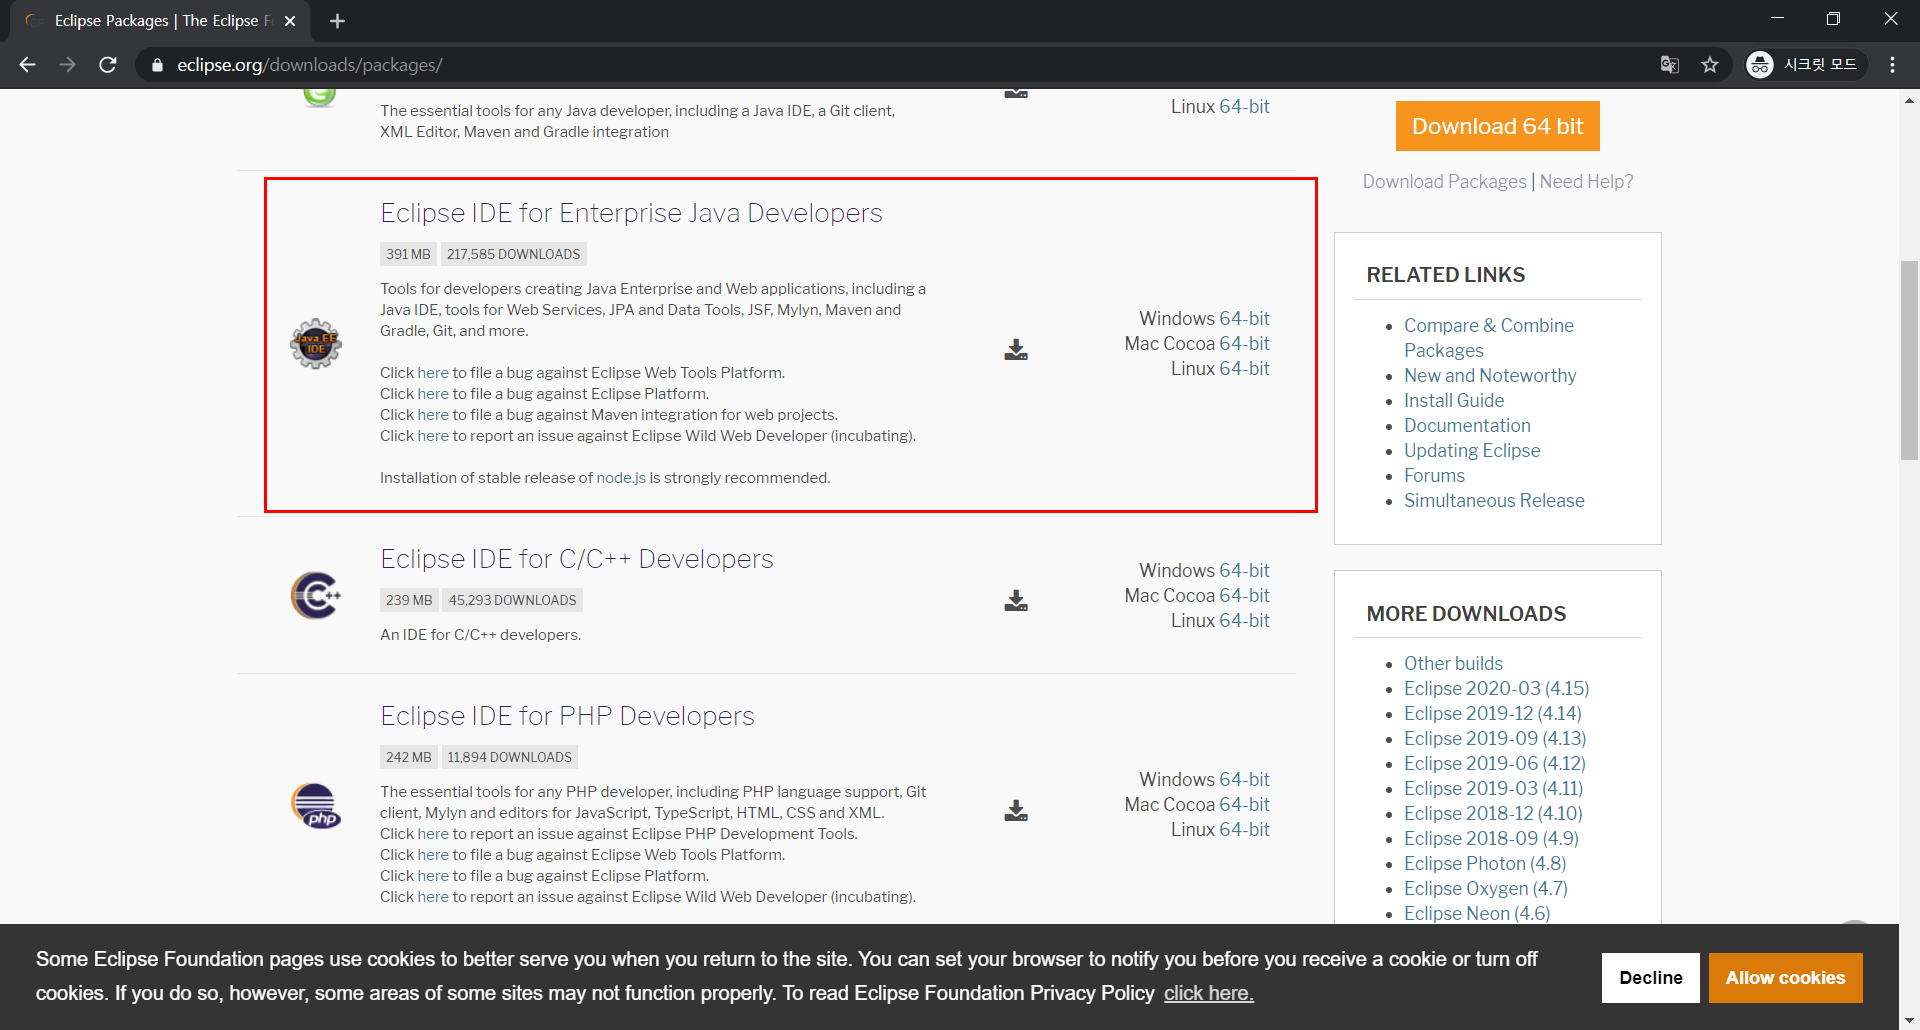Open a new browser tab
Screen dimensions: 1920x1030
[337, 21]
